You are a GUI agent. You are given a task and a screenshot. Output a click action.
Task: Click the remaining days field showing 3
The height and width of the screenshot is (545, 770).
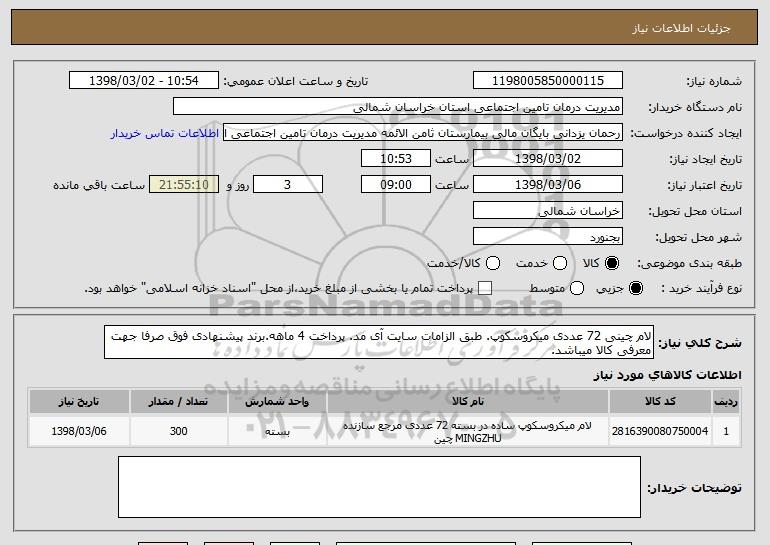(288, 185)
